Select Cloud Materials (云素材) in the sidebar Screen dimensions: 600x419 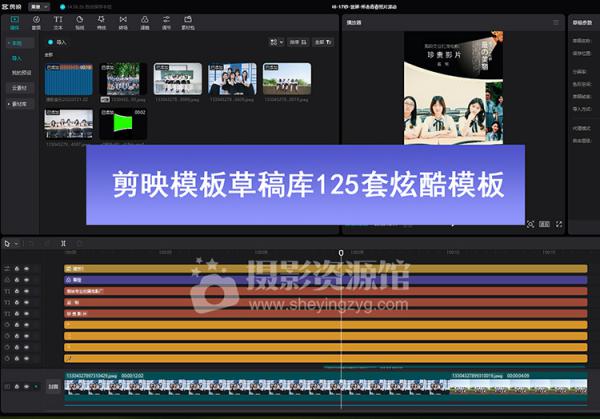[20, 87]
